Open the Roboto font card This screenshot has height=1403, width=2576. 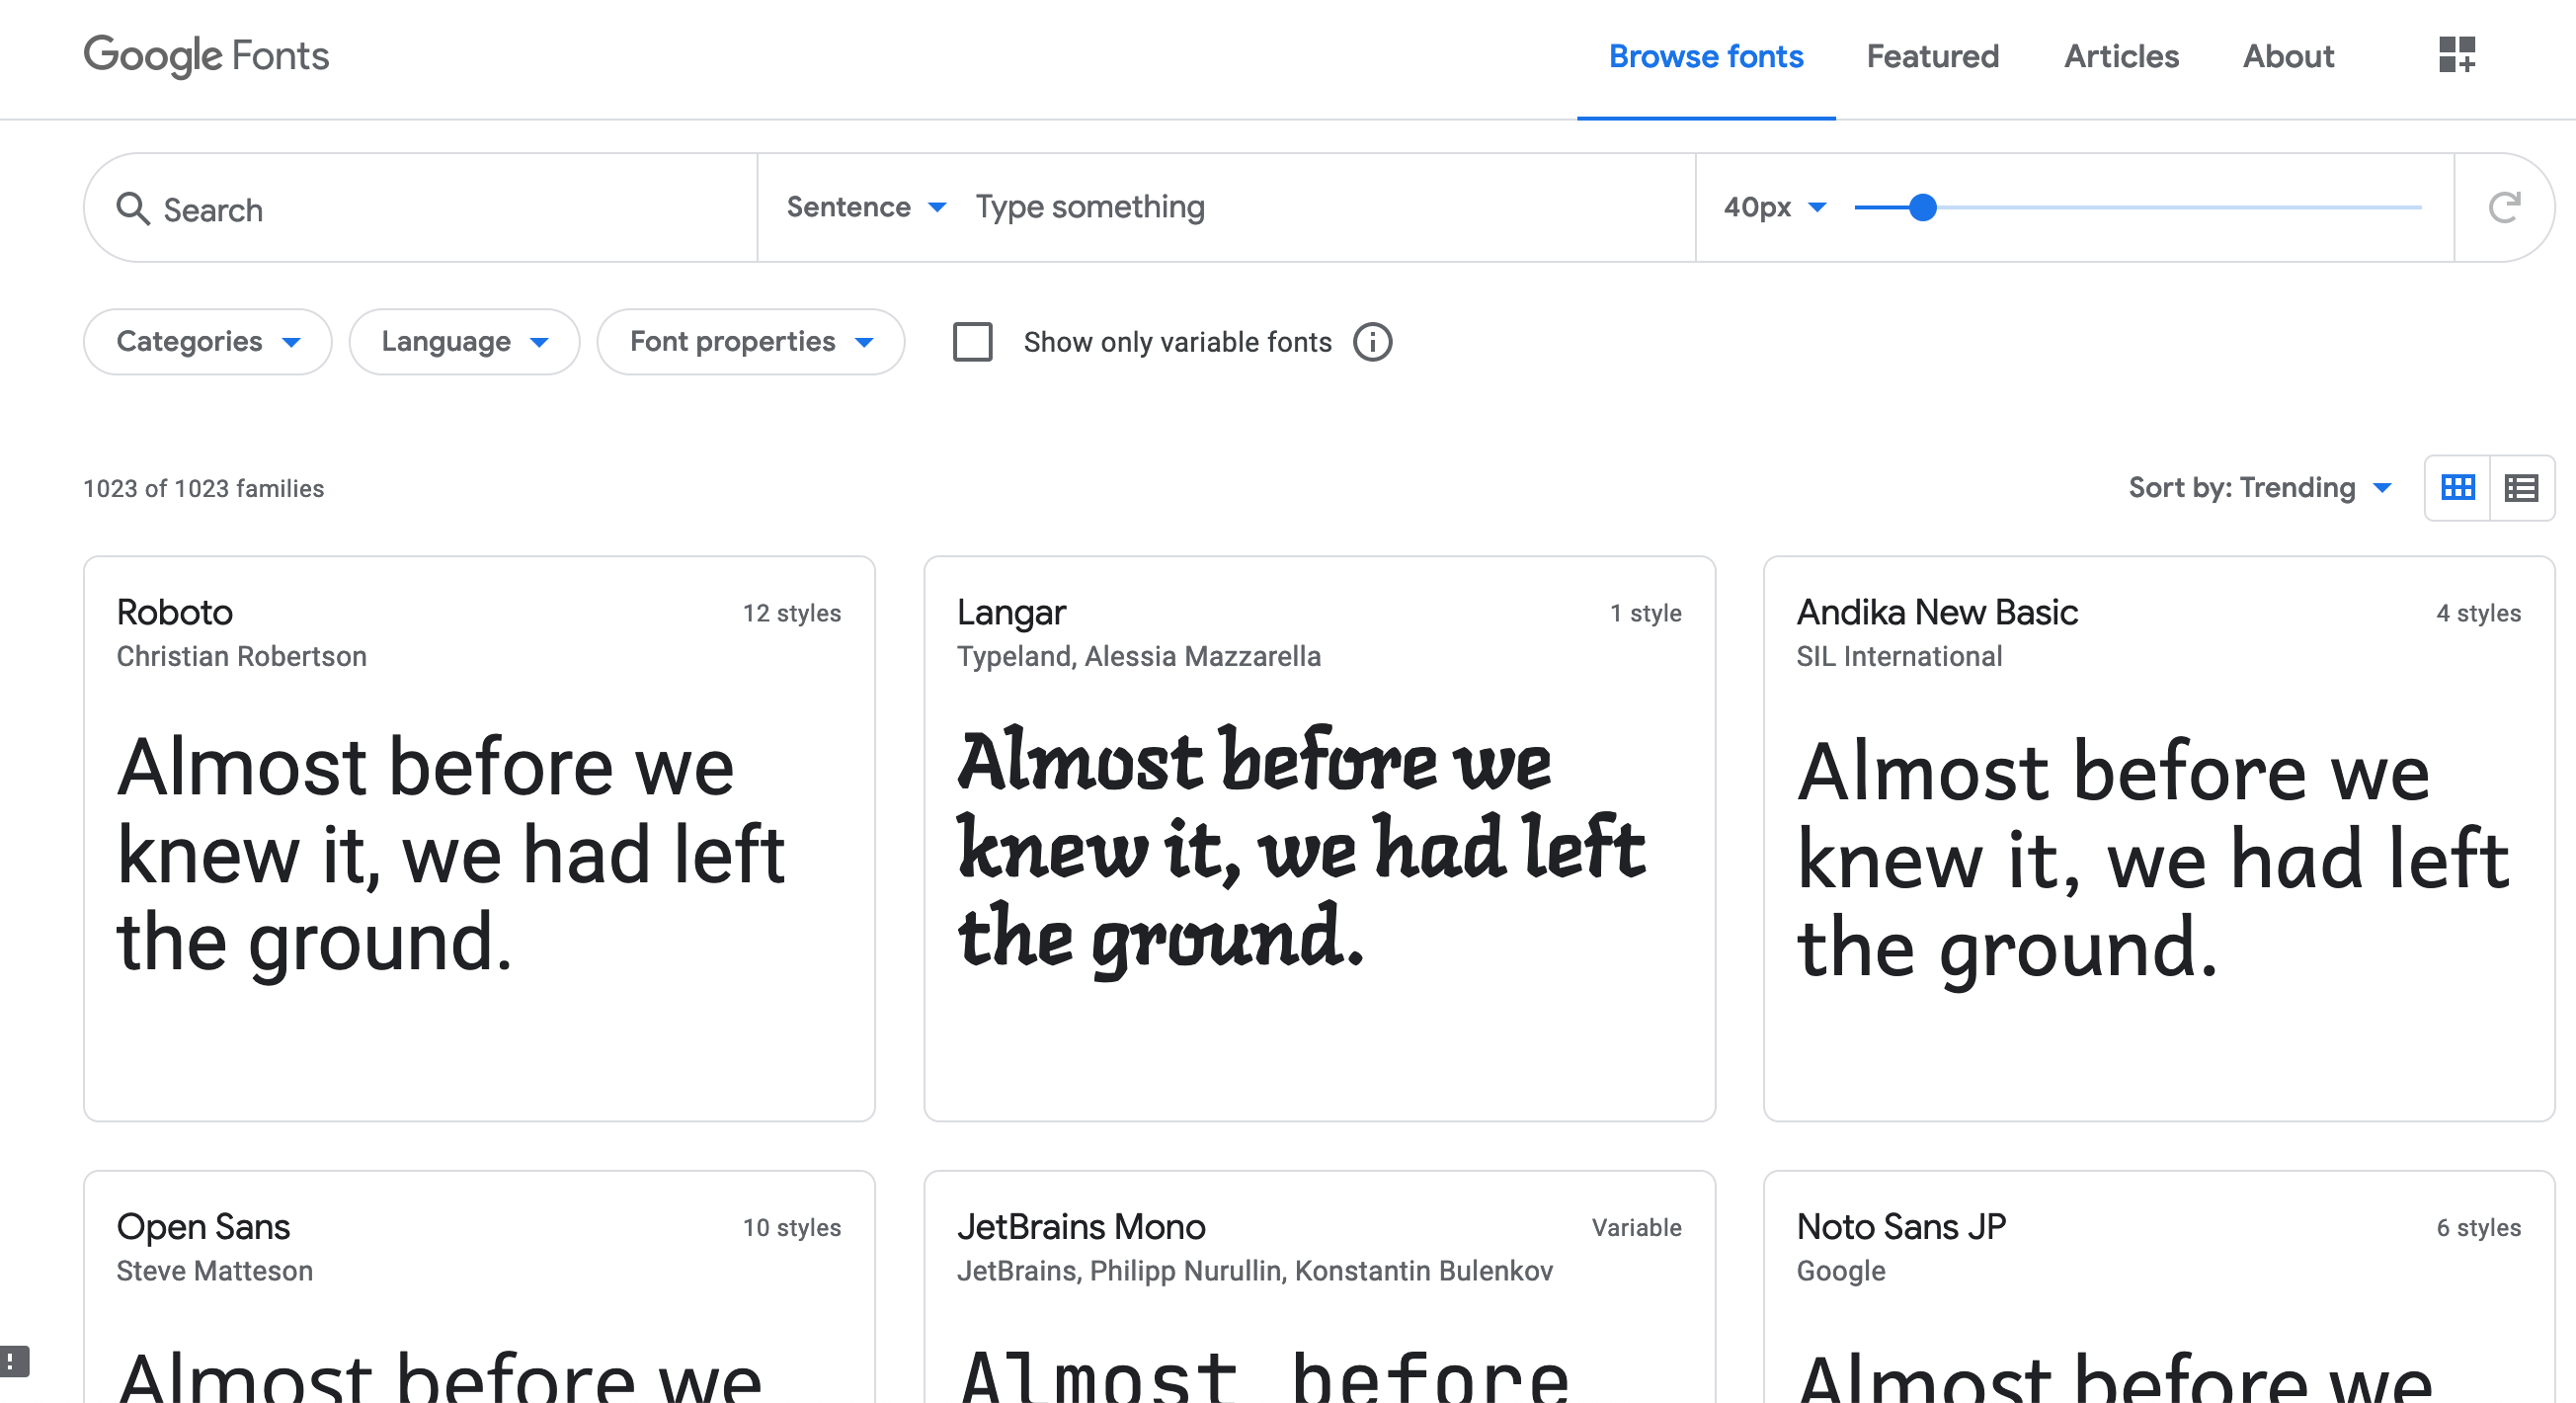479,838
